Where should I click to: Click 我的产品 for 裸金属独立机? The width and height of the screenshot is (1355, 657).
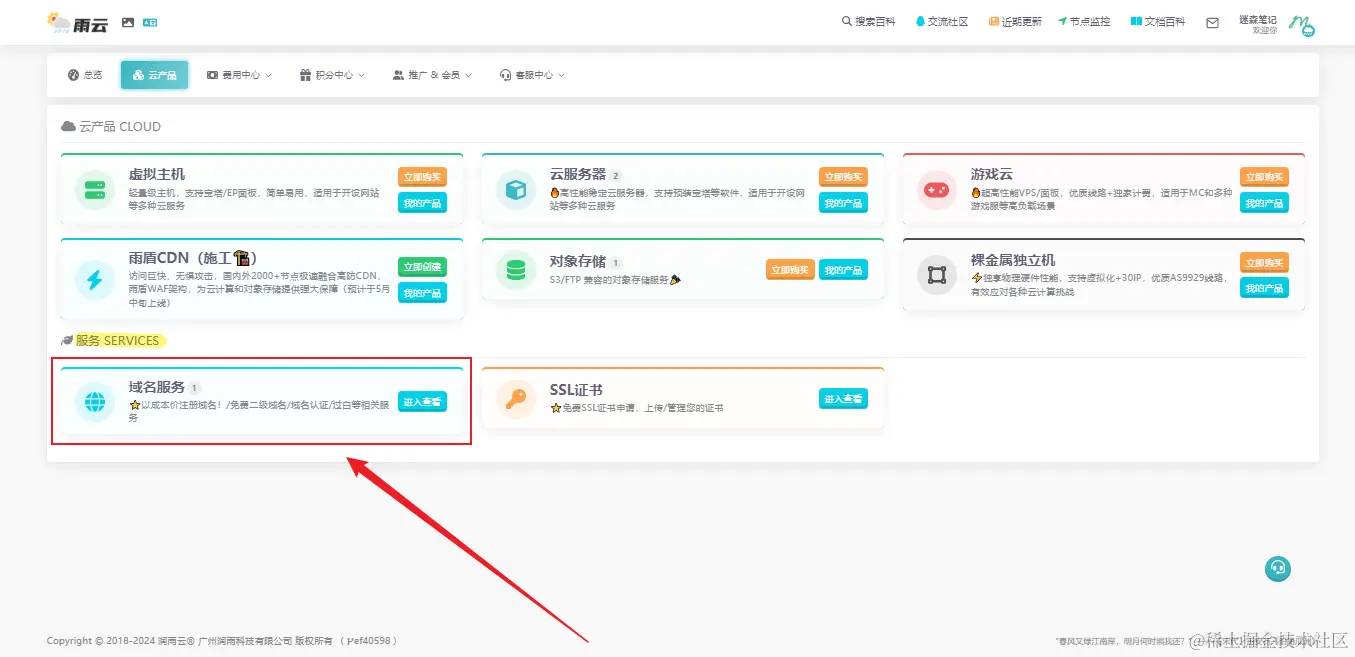[x=1265, y=288]
